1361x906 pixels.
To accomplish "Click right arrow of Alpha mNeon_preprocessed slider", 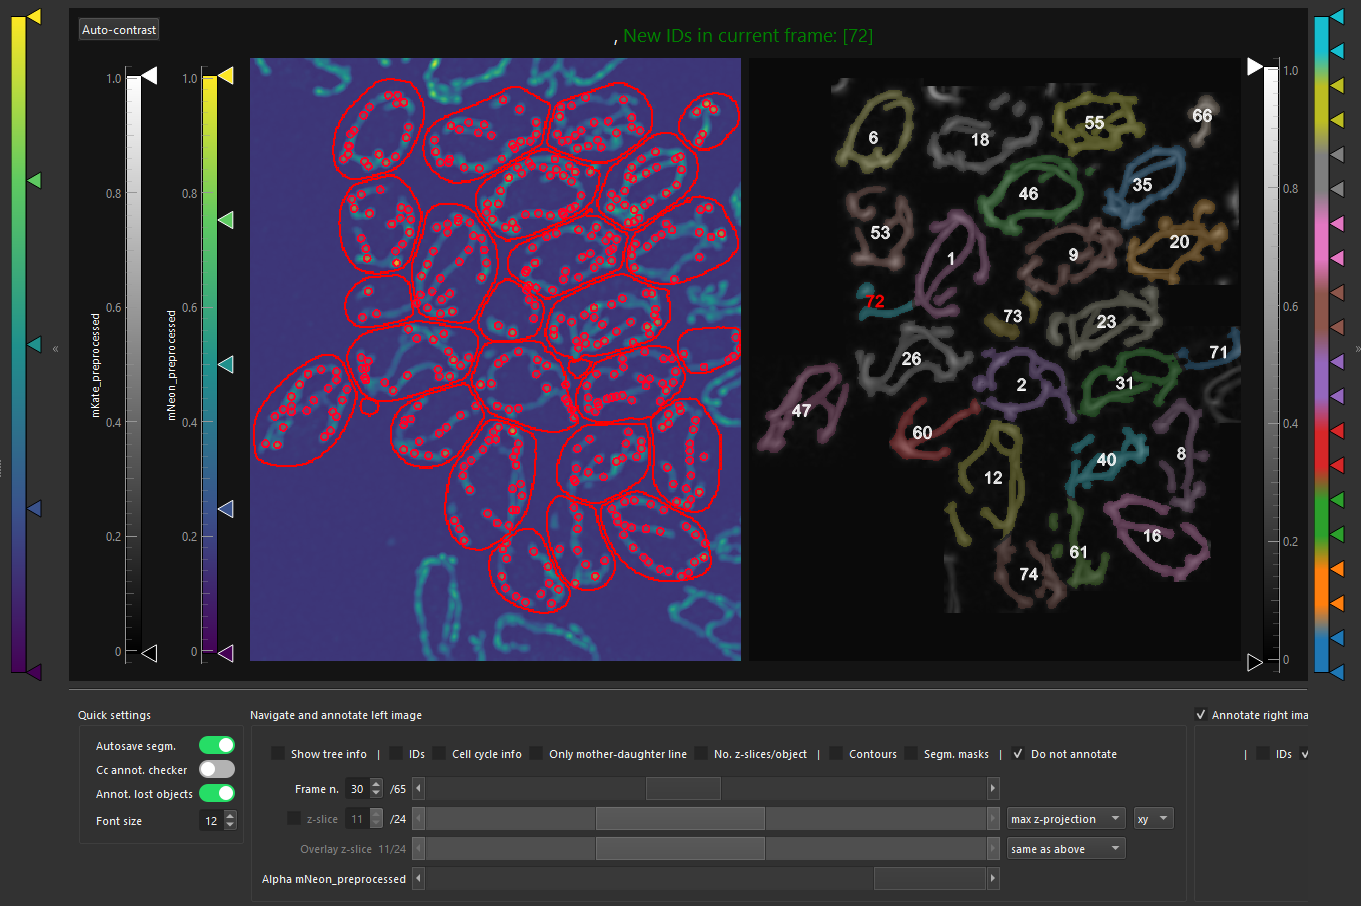I will tap(993, 879).
